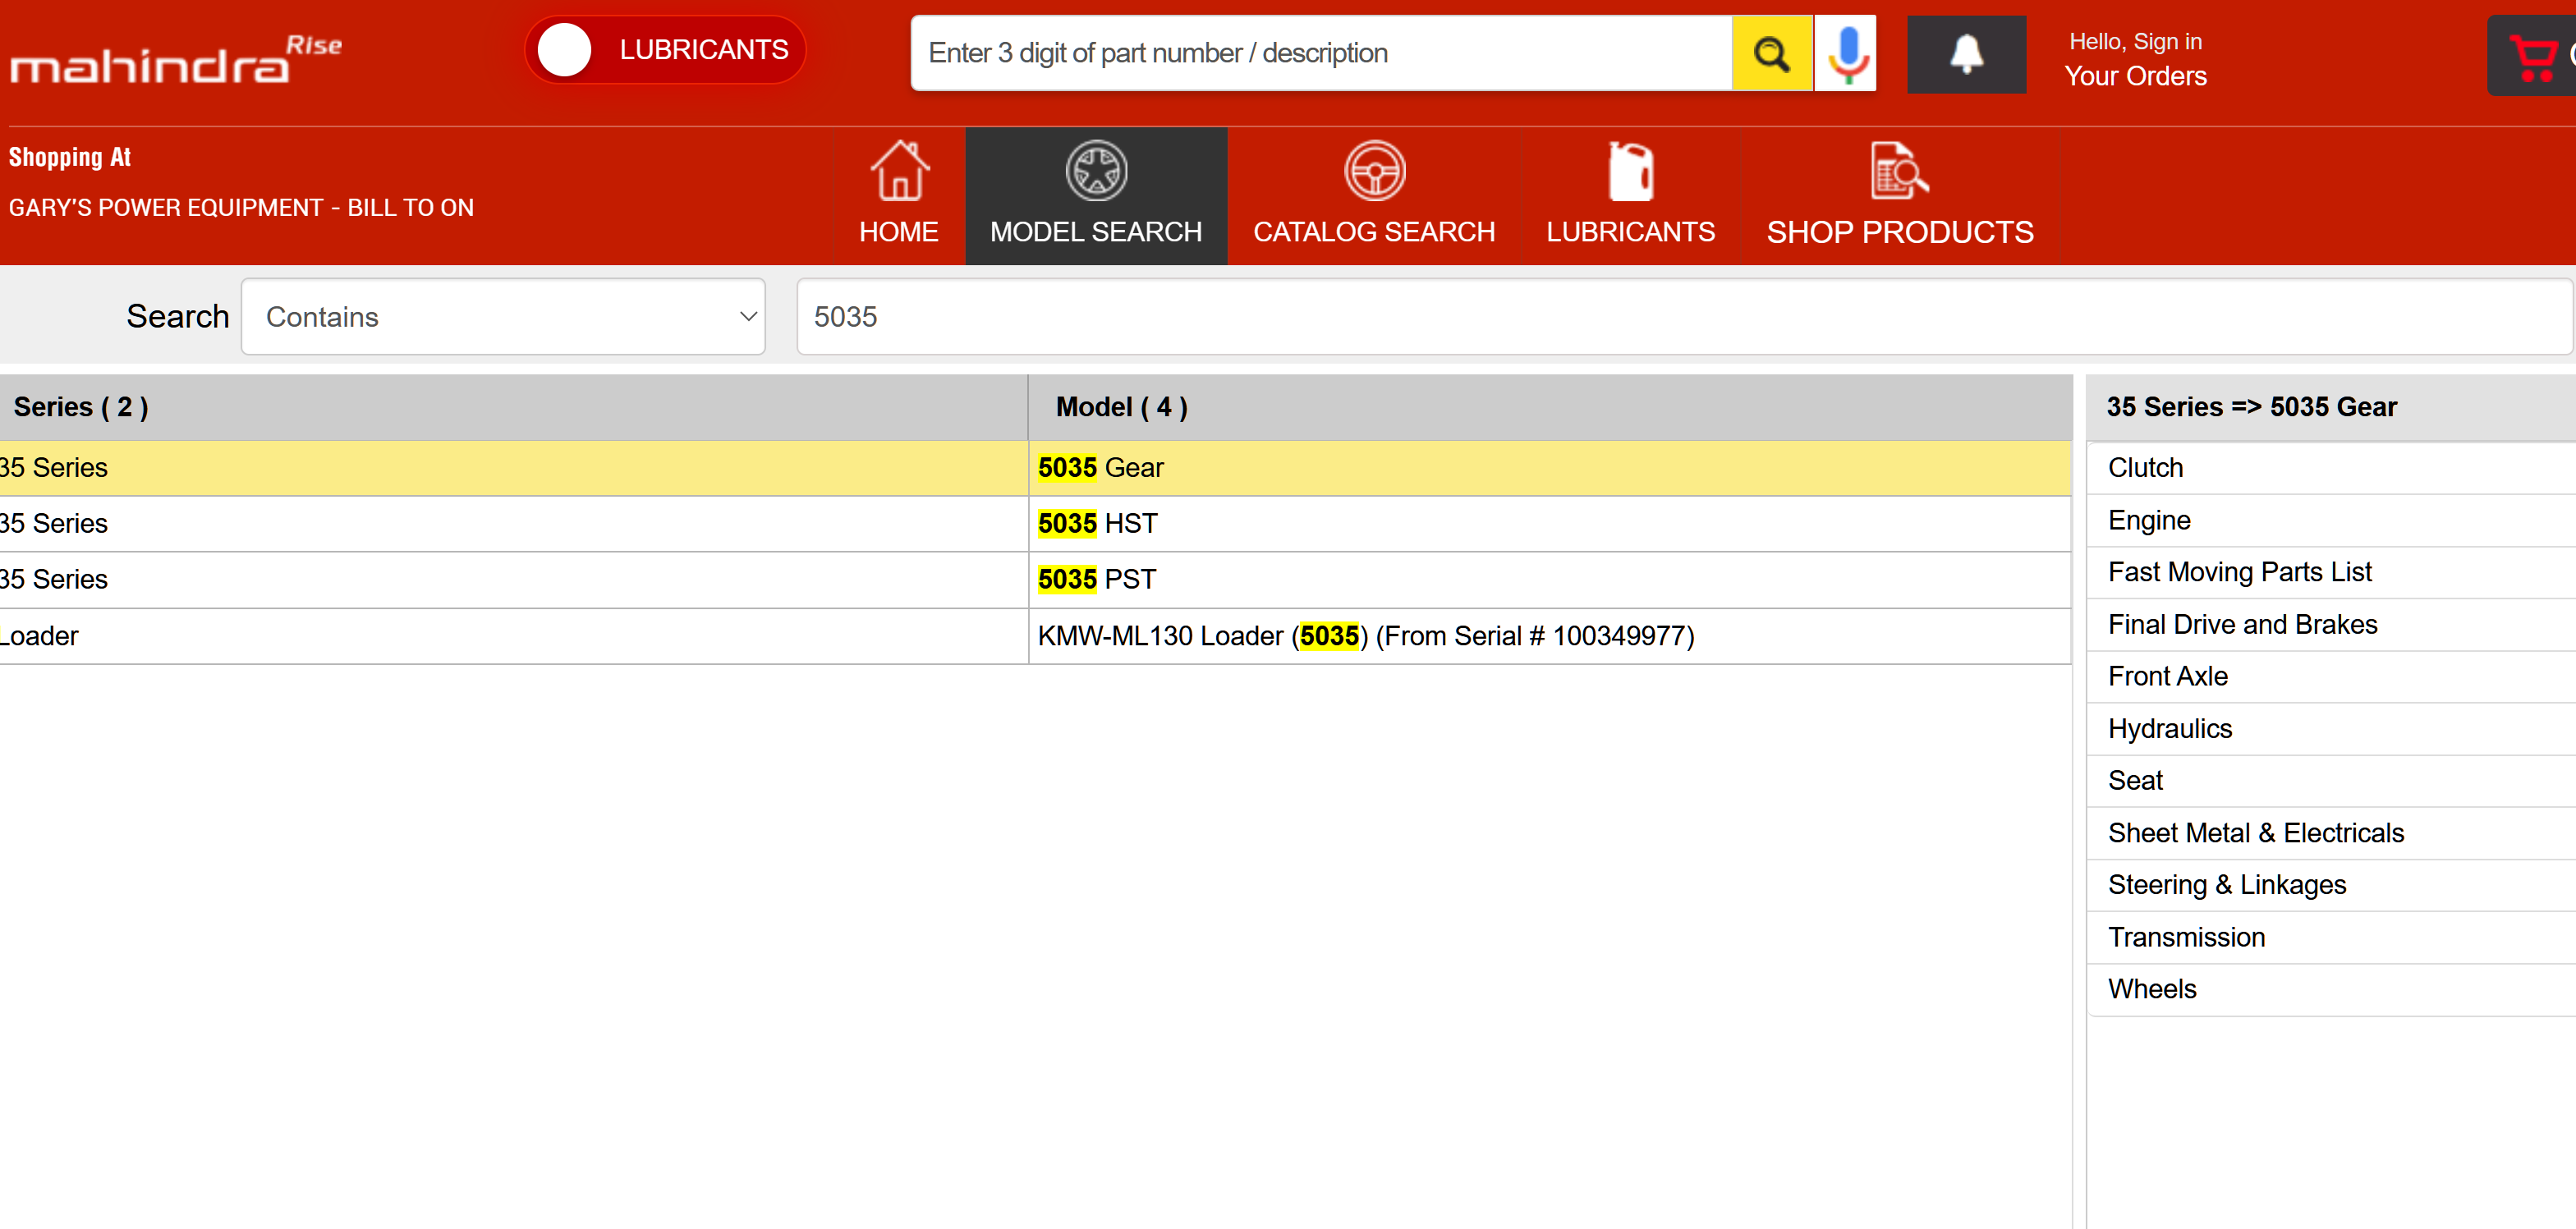Open the Contains search type dropdown
The image size is (2576, 1229).
tap(503, 316)
